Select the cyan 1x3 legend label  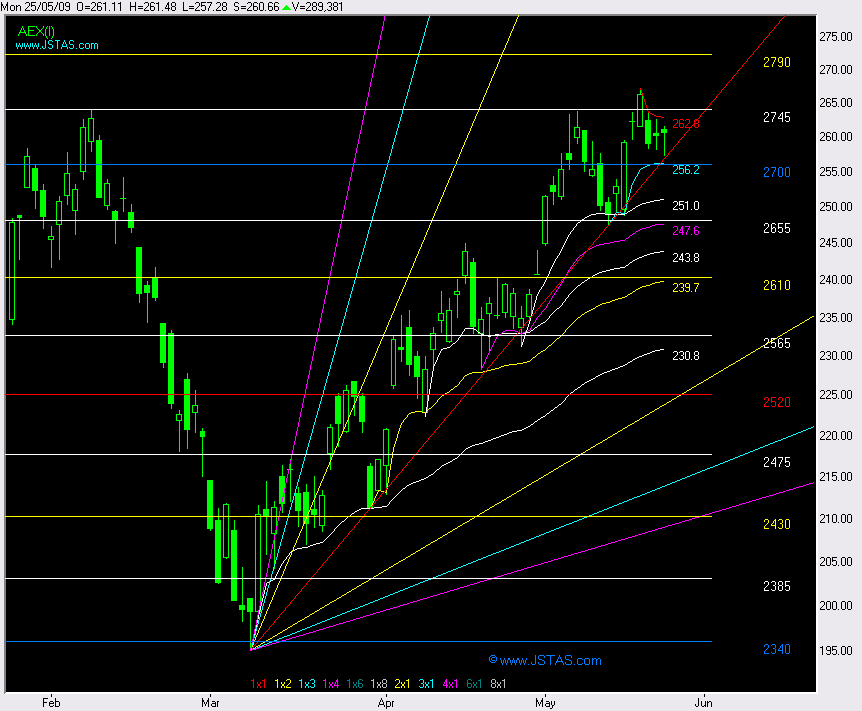coord(305,684)
